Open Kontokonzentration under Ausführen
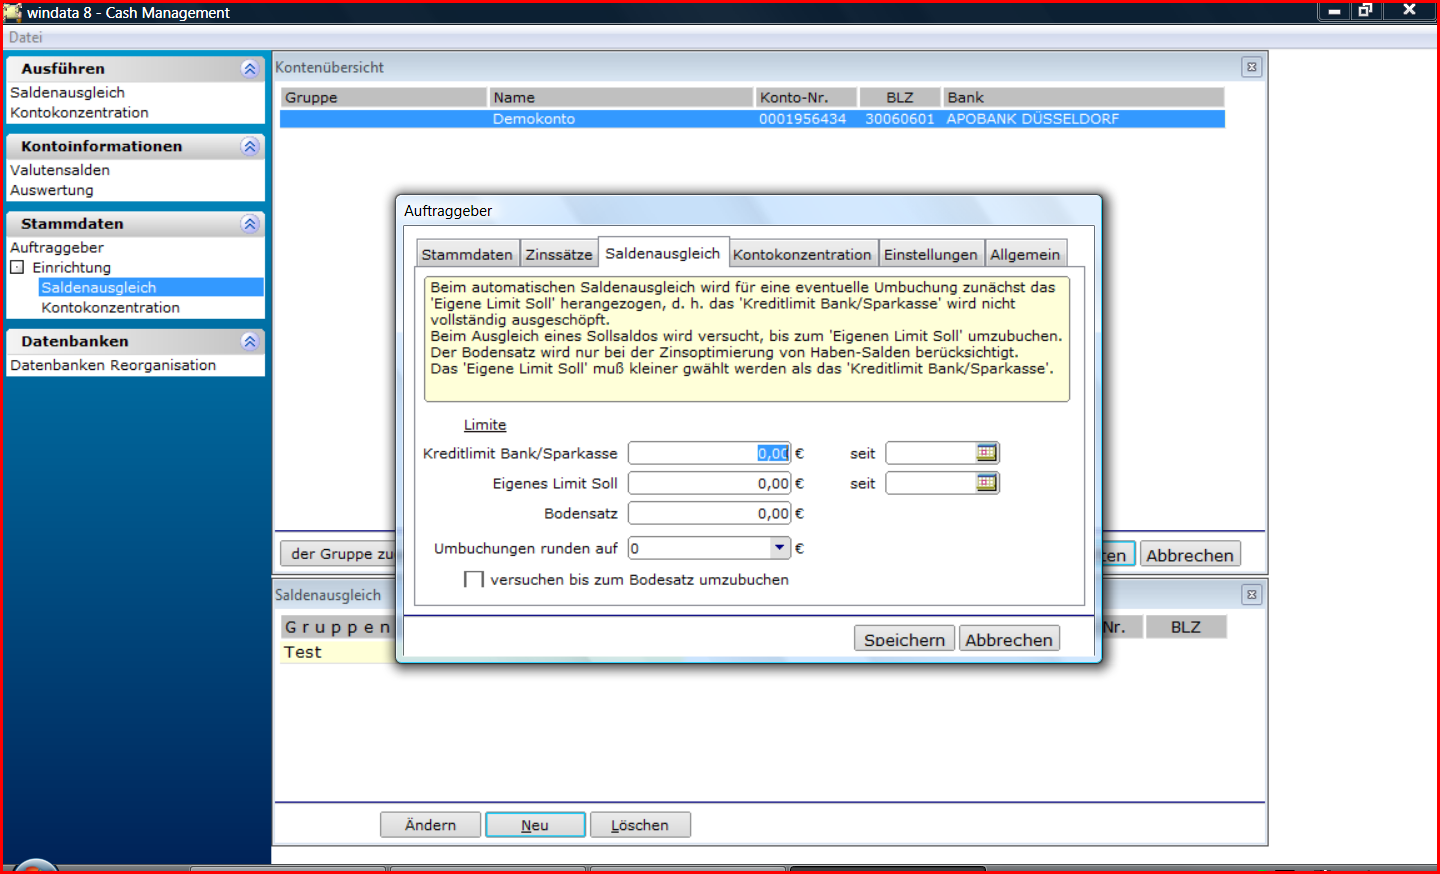 tap(79, 113)
